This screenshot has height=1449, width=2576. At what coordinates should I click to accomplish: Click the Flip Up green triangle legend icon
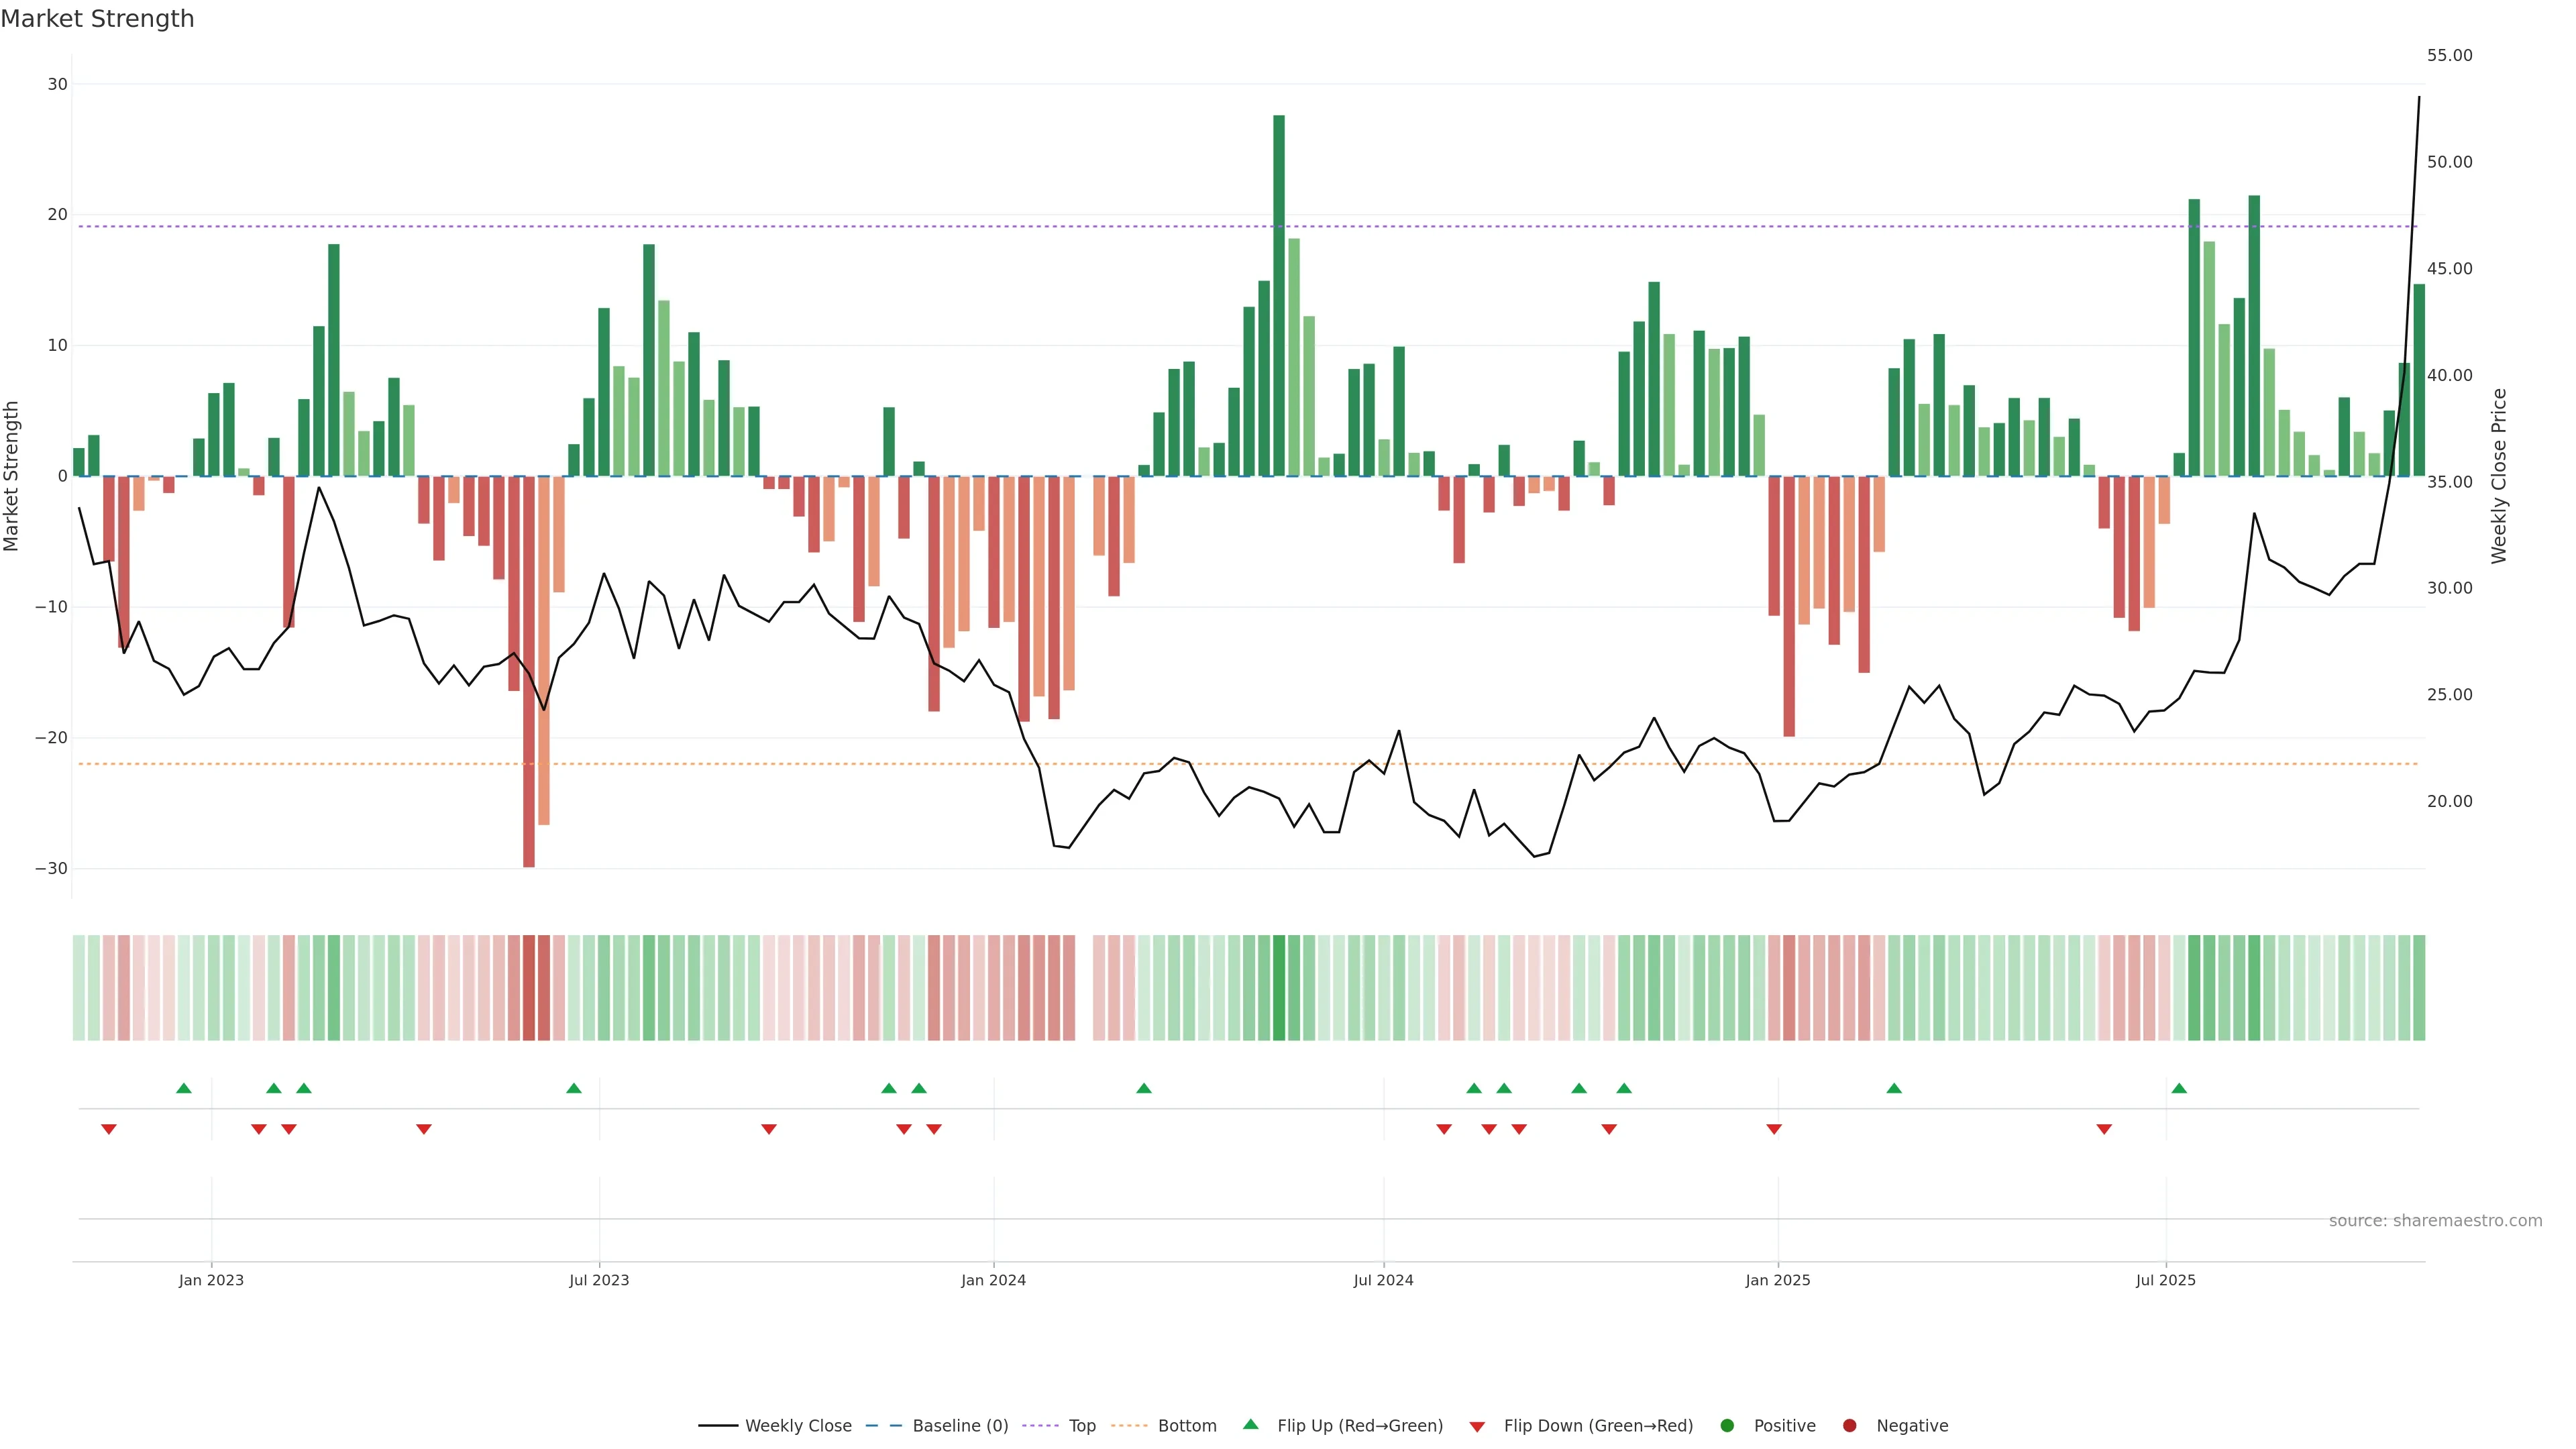[1250, 1424]
